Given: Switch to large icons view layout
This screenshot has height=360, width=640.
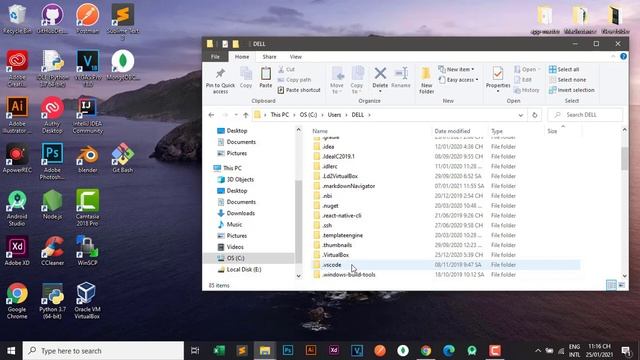Looking at the screenshot, I should pos(621,285).
